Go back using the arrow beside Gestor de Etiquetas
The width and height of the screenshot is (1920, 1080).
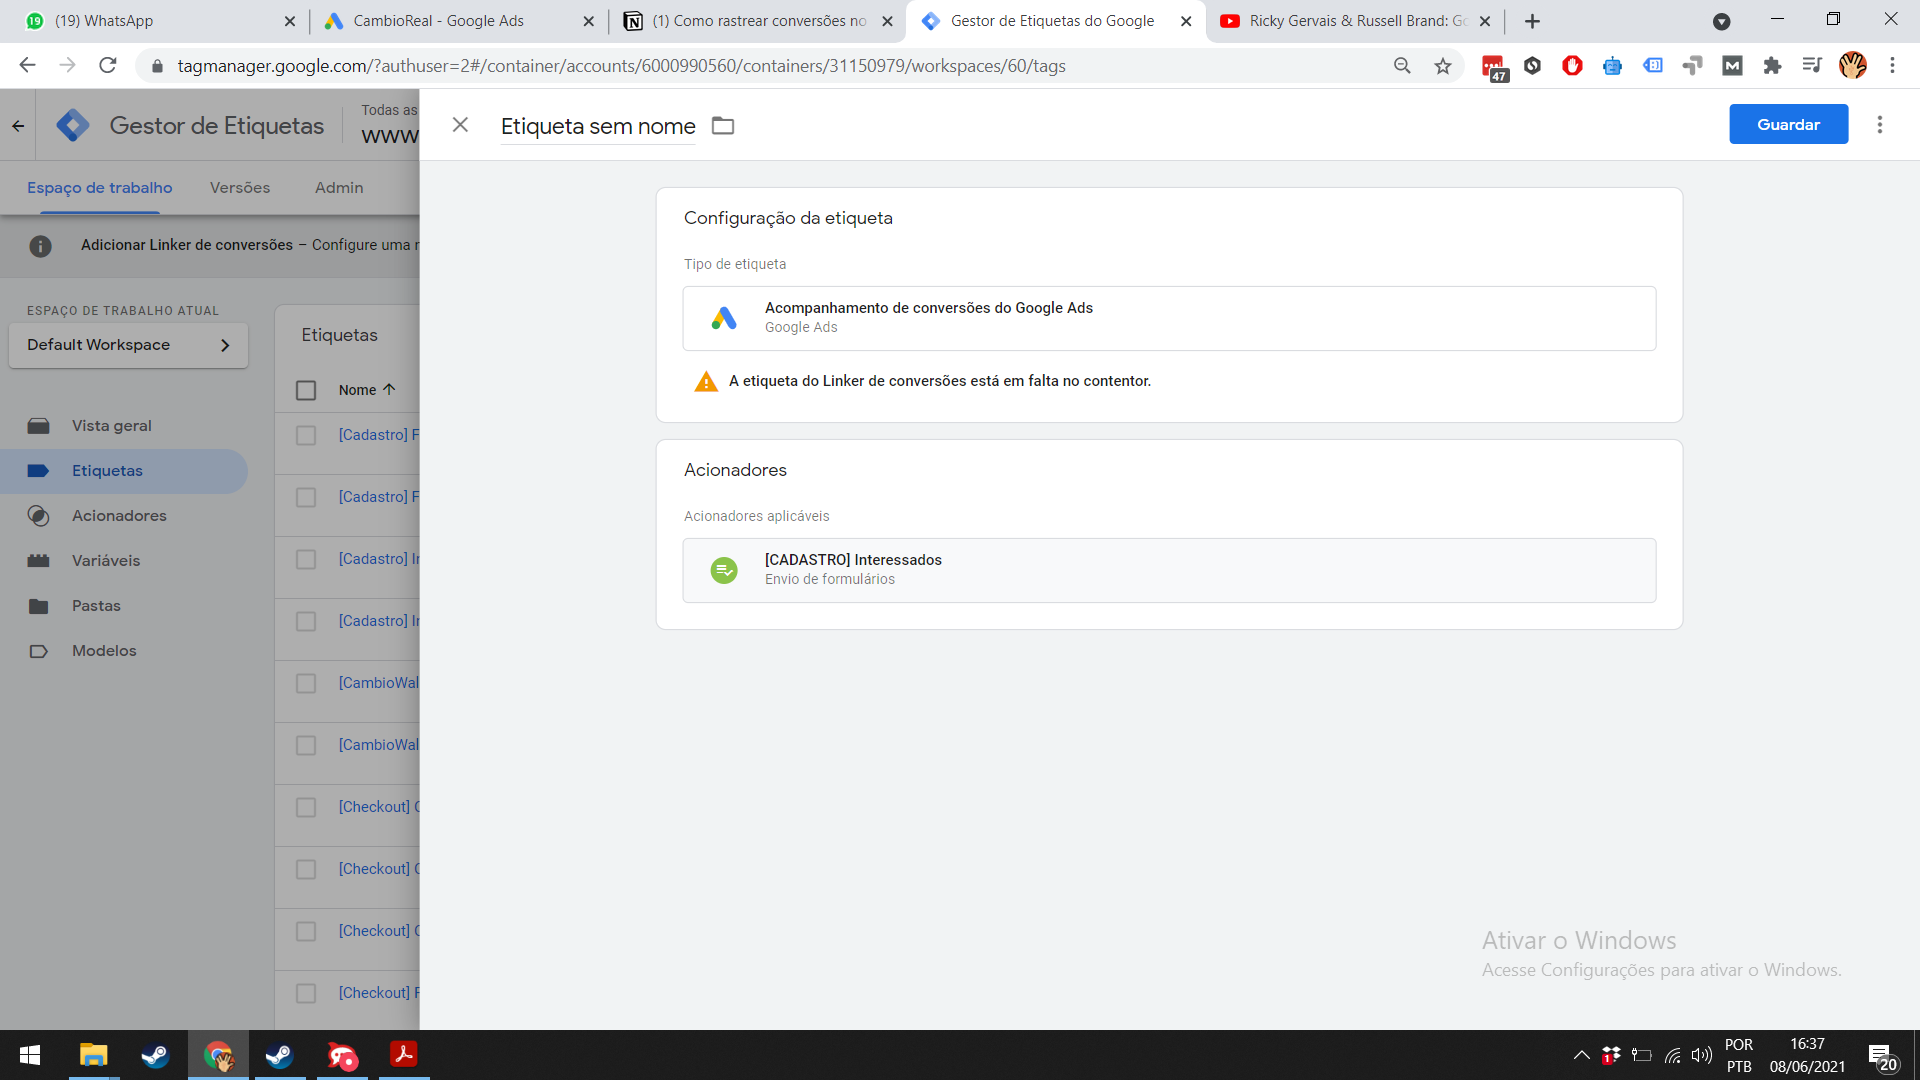pyautogui.click(x=18, y=126)
